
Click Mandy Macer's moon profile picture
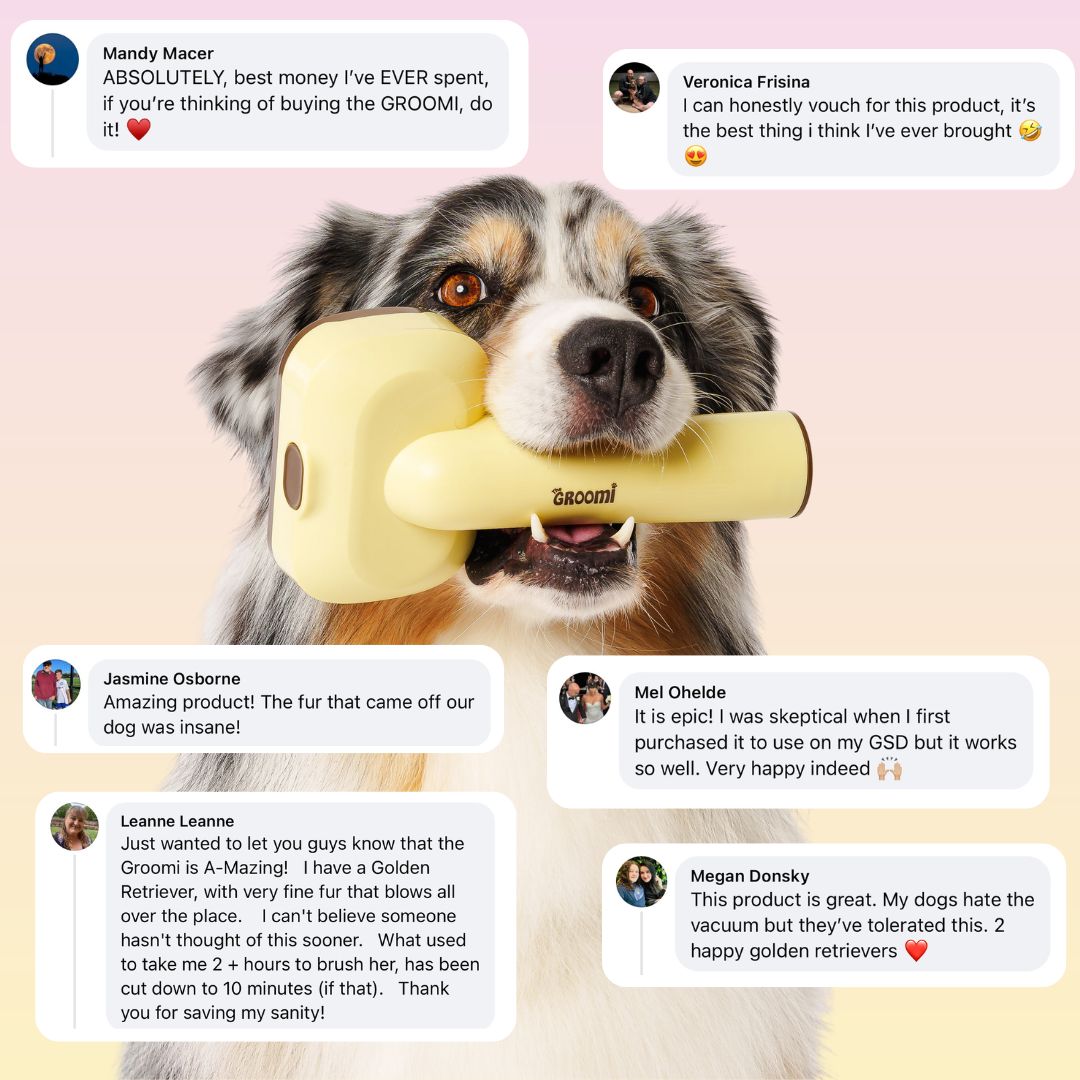(x=52, y=59)
